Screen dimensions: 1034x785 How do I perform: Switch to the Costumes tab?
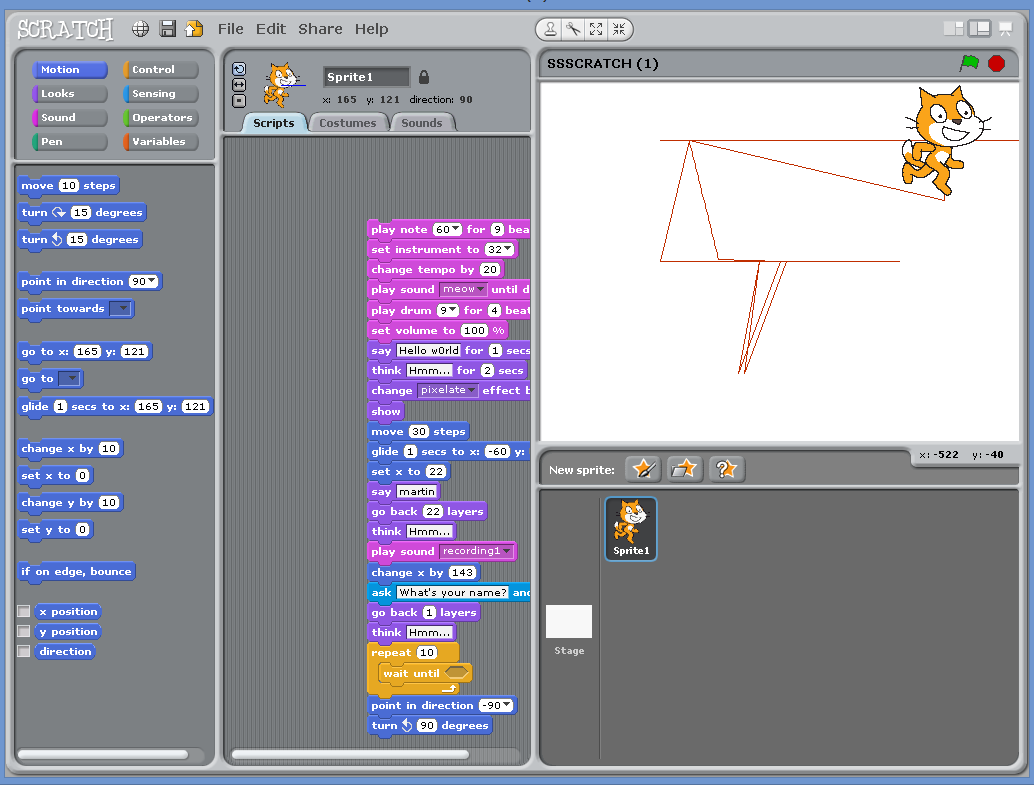[348, 123]
